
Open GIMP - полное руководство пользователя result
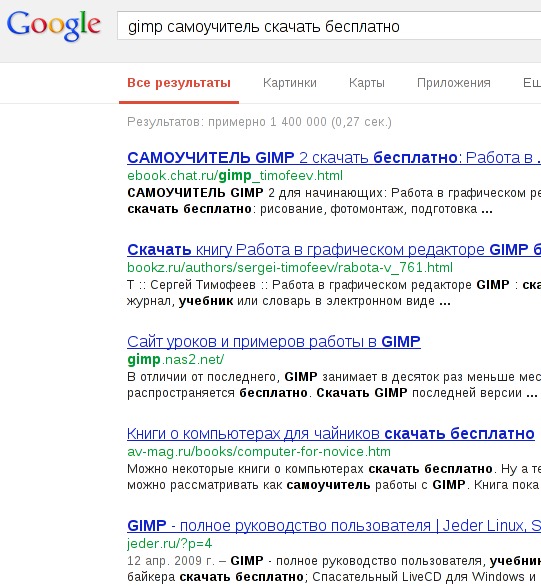pos(334,525)
